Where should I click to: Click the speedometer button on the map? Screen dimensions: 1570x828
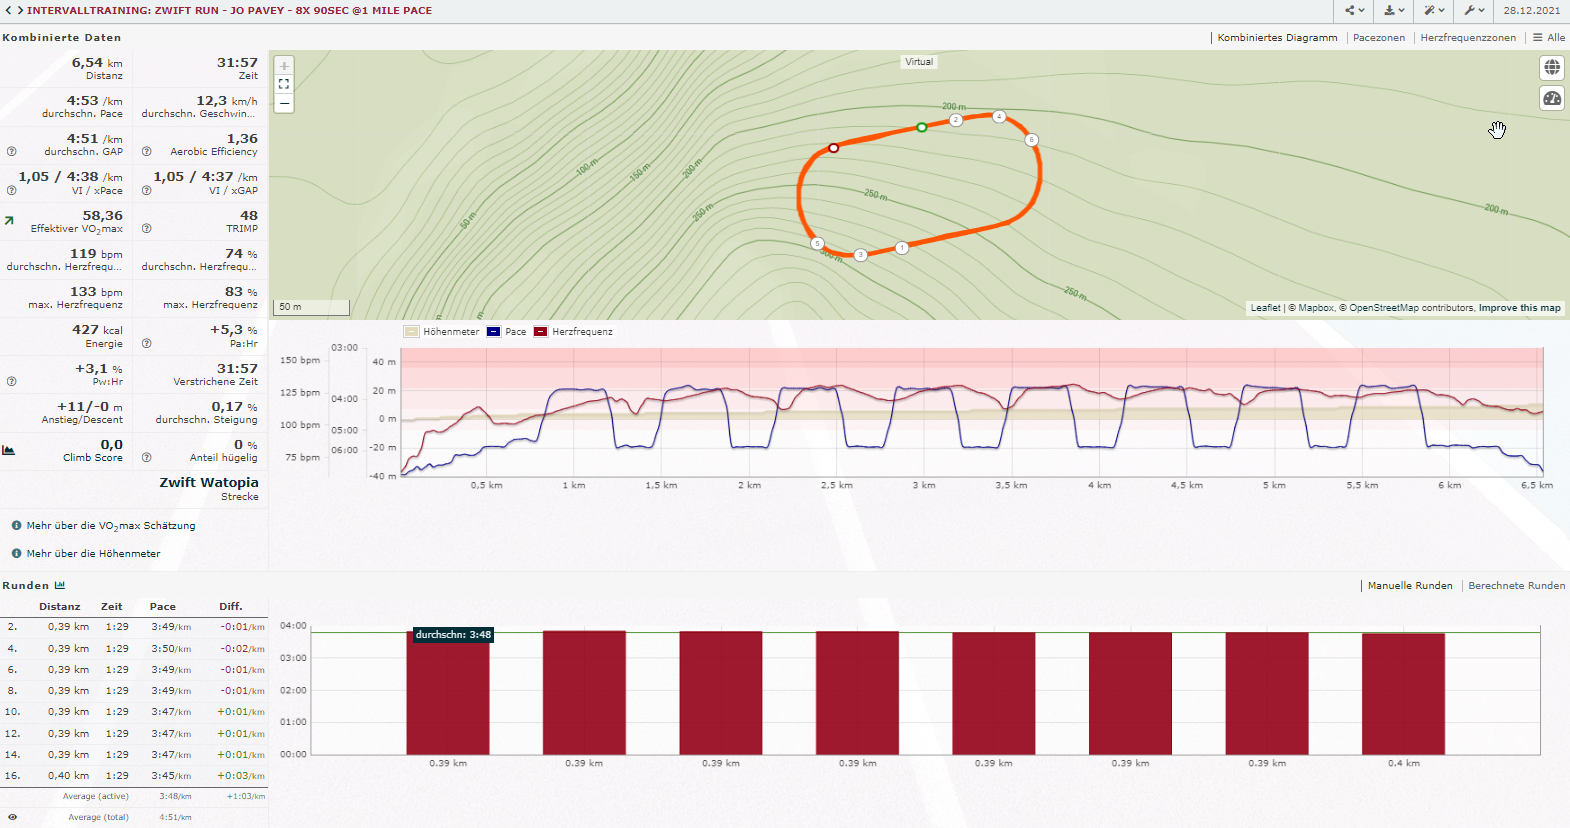point(1552,98)
